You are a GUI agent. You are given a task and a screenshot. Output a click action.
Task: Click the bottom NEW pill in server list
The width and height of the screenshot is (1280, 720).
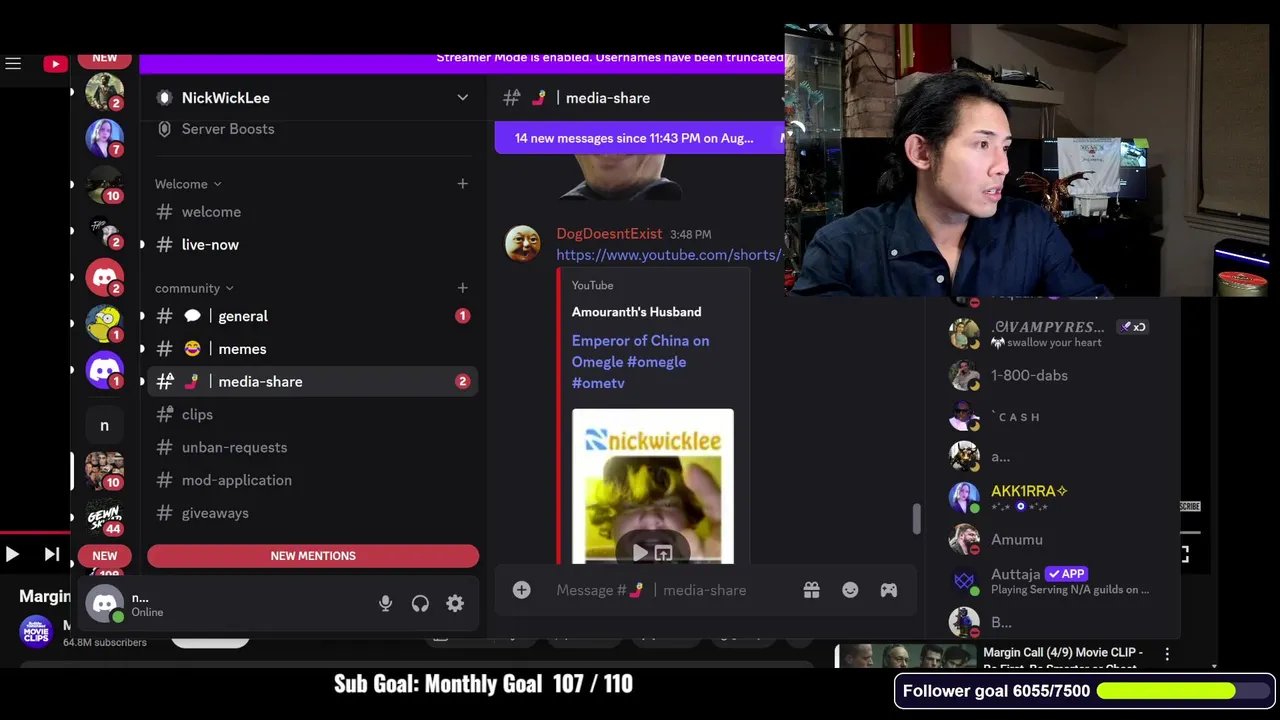point(105,556)
